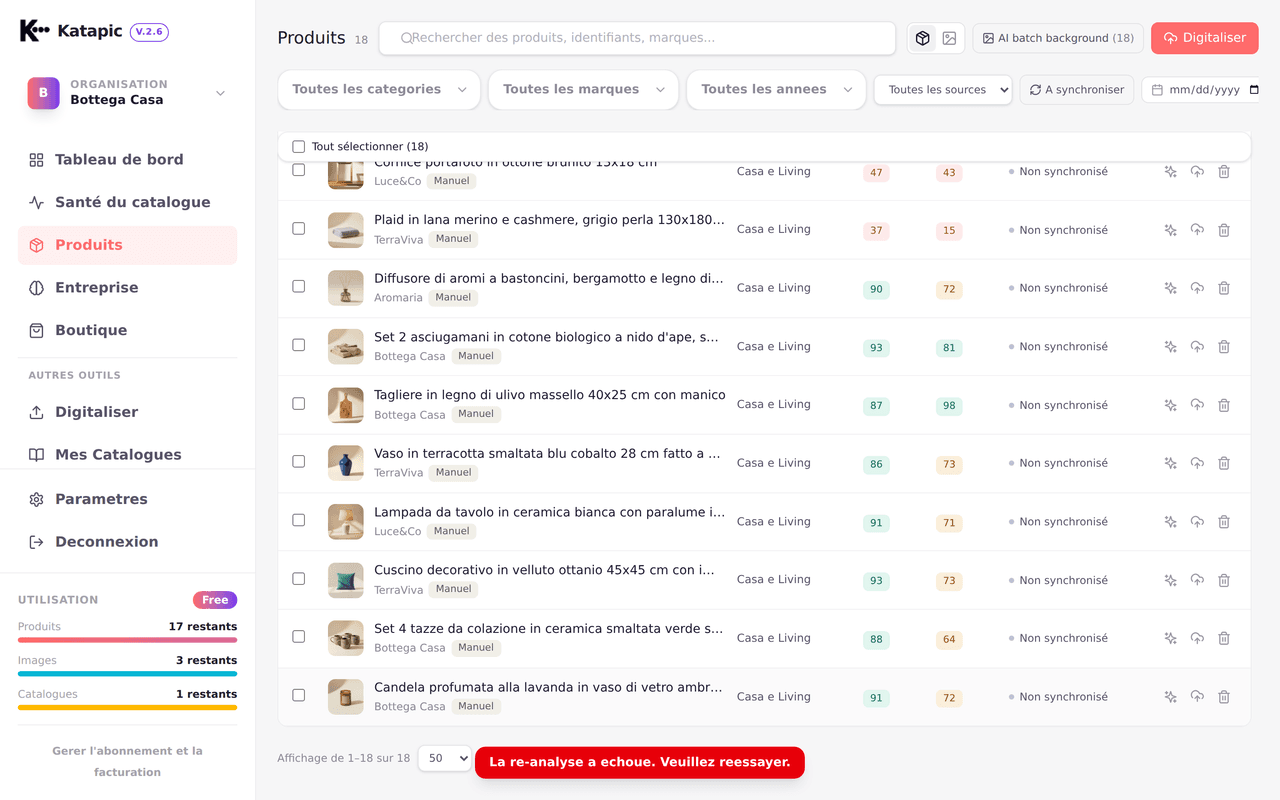Tick the checkbox for Vaso in terracotta
This screenshot has height=800, width=1280.
click(298, 462)
